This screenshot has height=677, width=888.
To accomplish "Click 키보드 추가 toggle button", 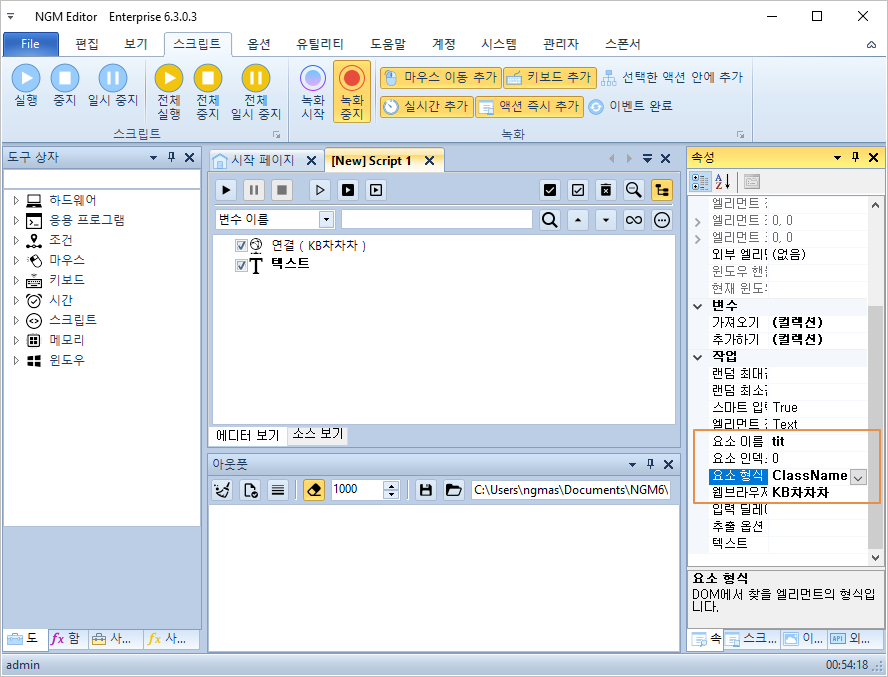I will (549, 78).
